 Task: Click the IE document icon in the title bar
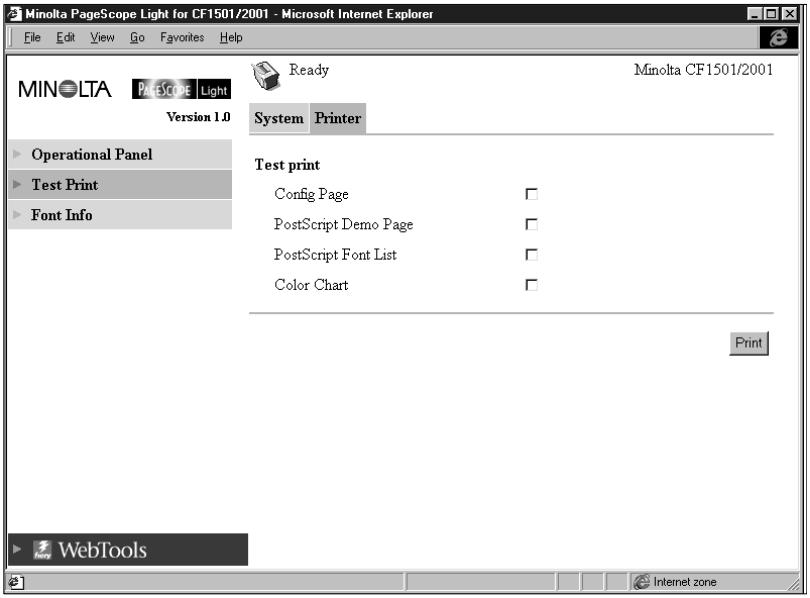14,13
